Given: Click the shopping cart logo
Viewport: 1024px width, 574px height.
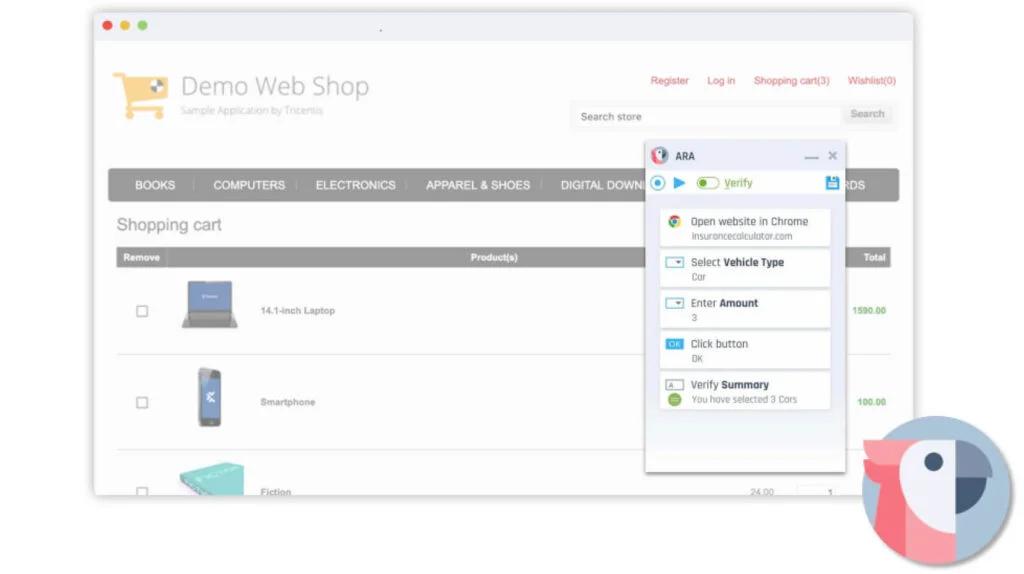Looking at the screenshot, I should tap(140, 95).
